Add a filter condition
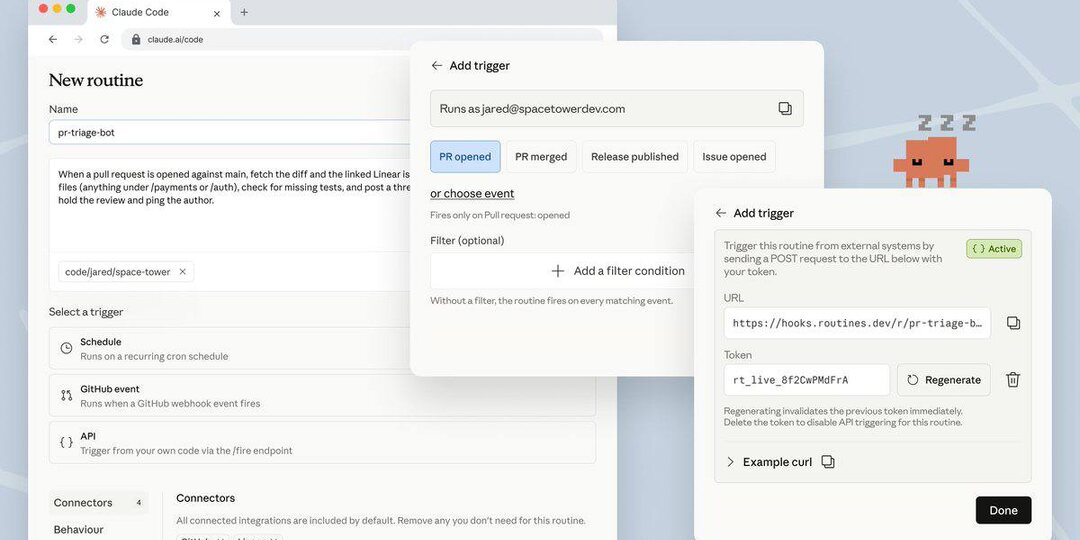 [x=562, y=271]
